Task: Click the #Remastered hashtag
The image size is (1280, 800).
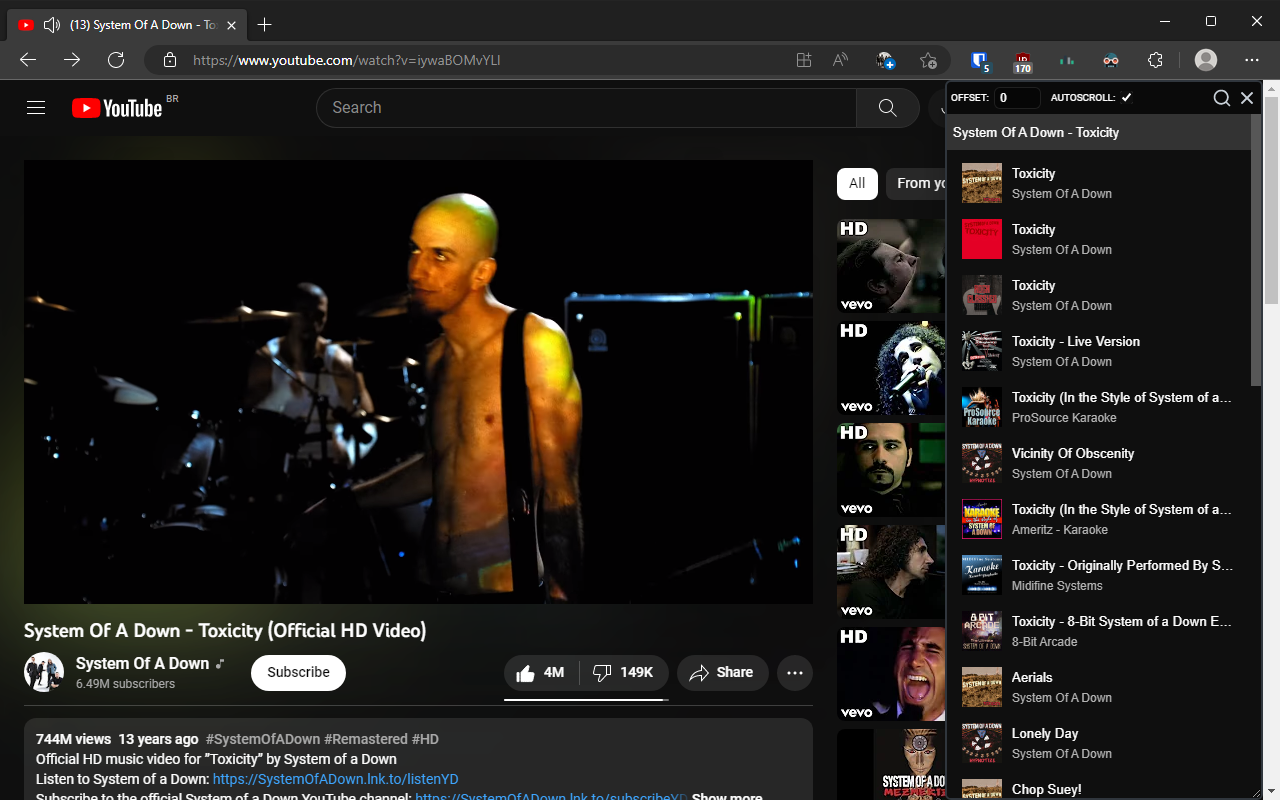Action: click(x=366, y=739)
